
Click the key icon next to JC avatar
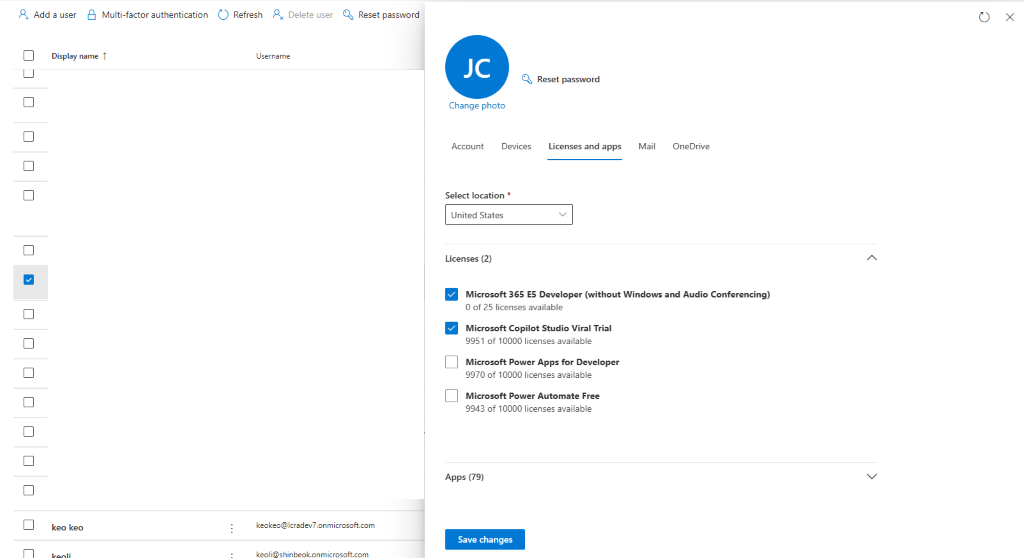527,79
